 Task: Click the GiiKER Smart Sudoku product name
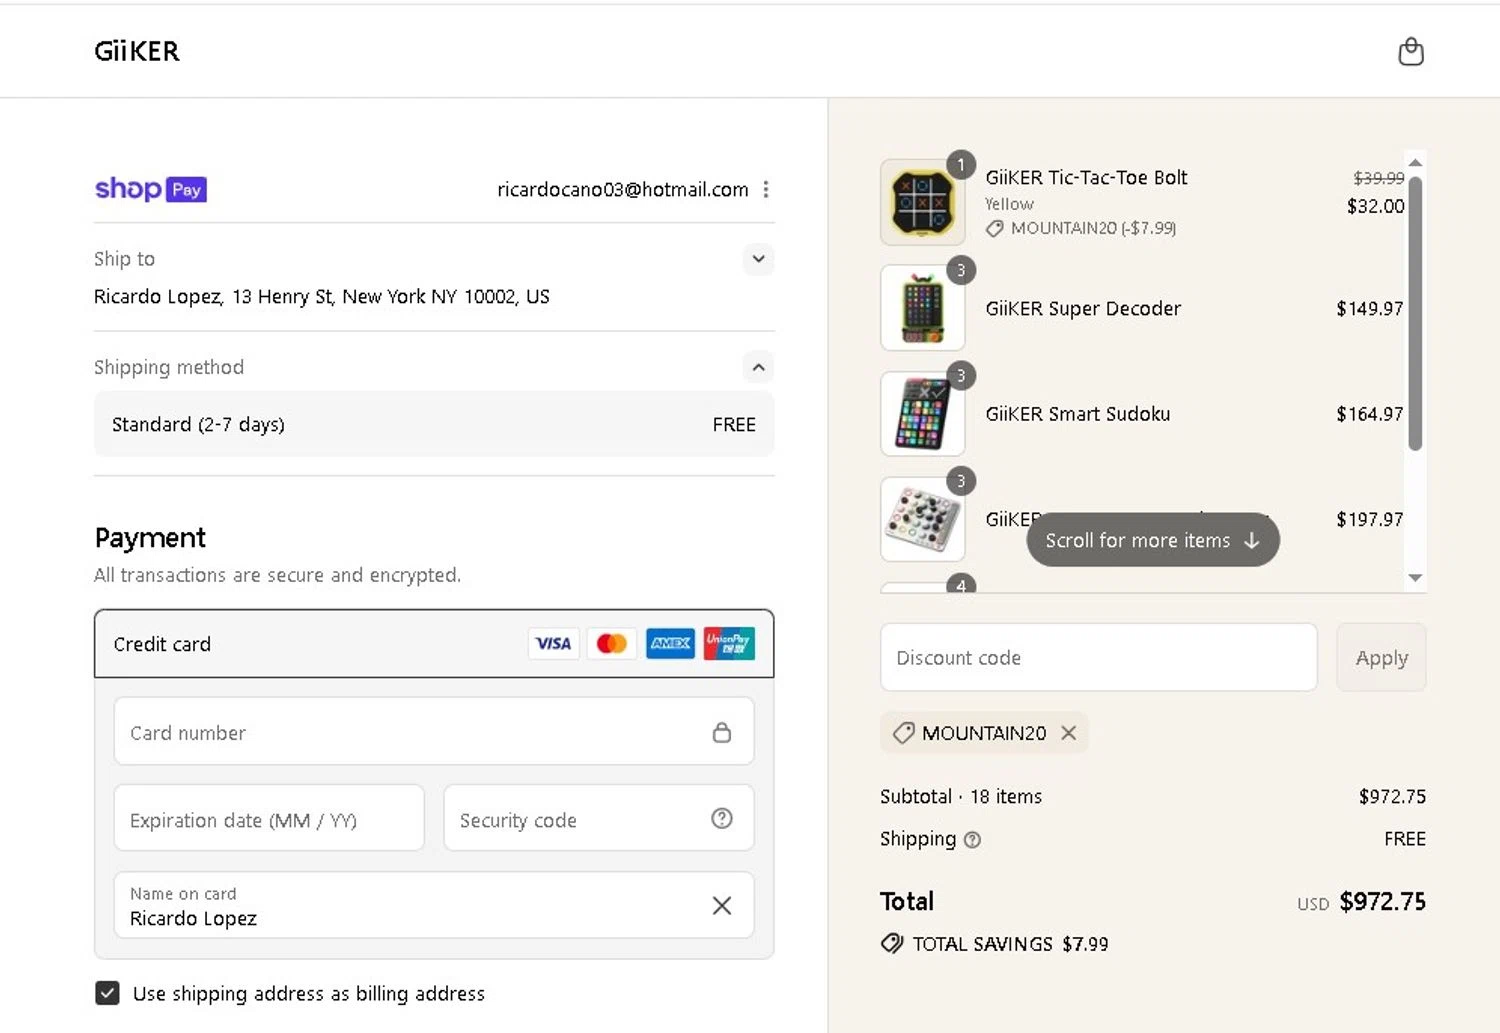click(1078, 413)
